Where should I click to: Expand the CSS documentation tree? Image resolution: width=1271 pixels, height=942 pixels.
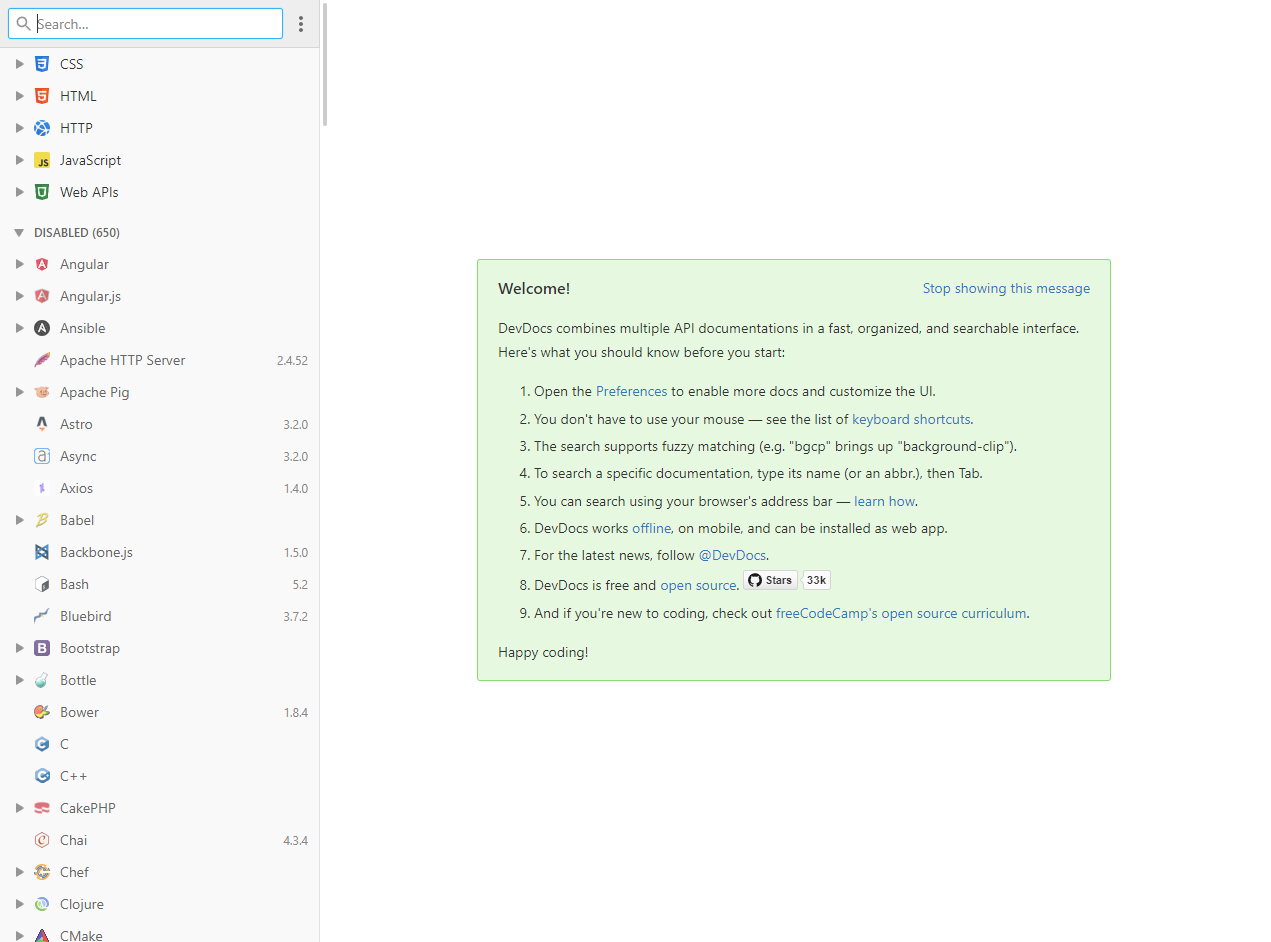tap(19, 64)
